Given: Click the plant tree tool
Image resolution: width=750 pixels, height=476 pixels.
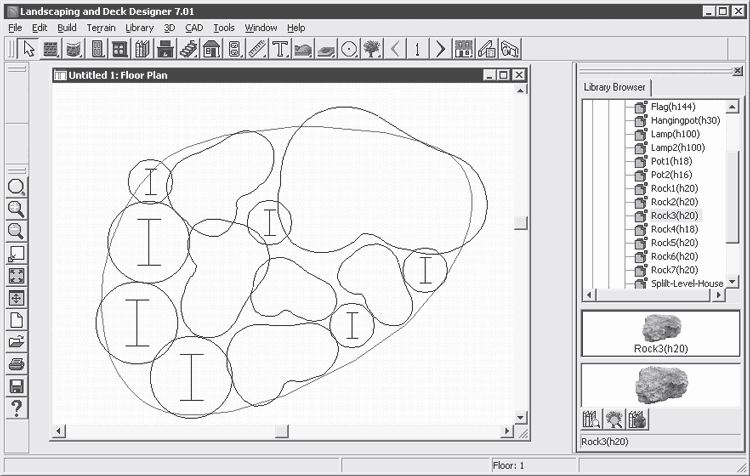Looking at the screenshot, I should coord(372,48).
